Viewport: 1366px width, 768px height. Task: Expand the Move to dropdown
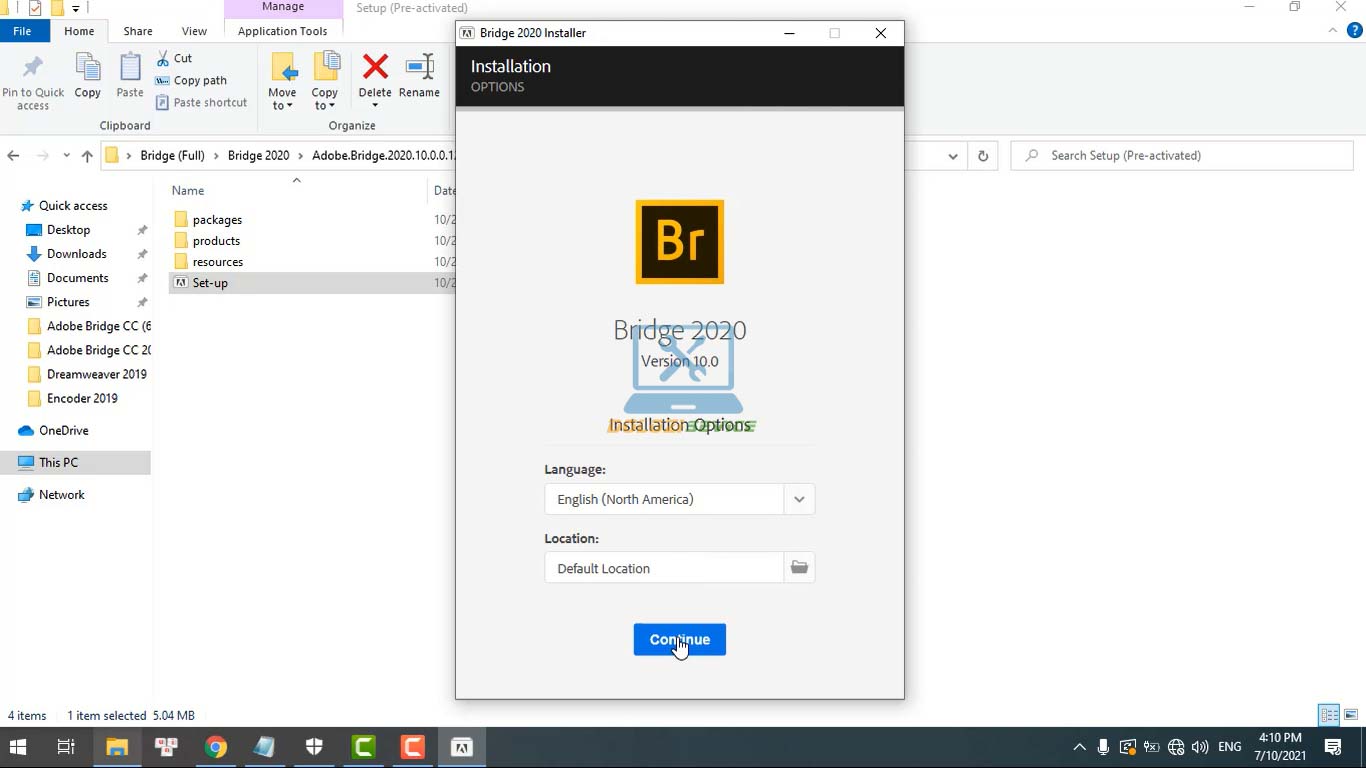tap(282, 106)
